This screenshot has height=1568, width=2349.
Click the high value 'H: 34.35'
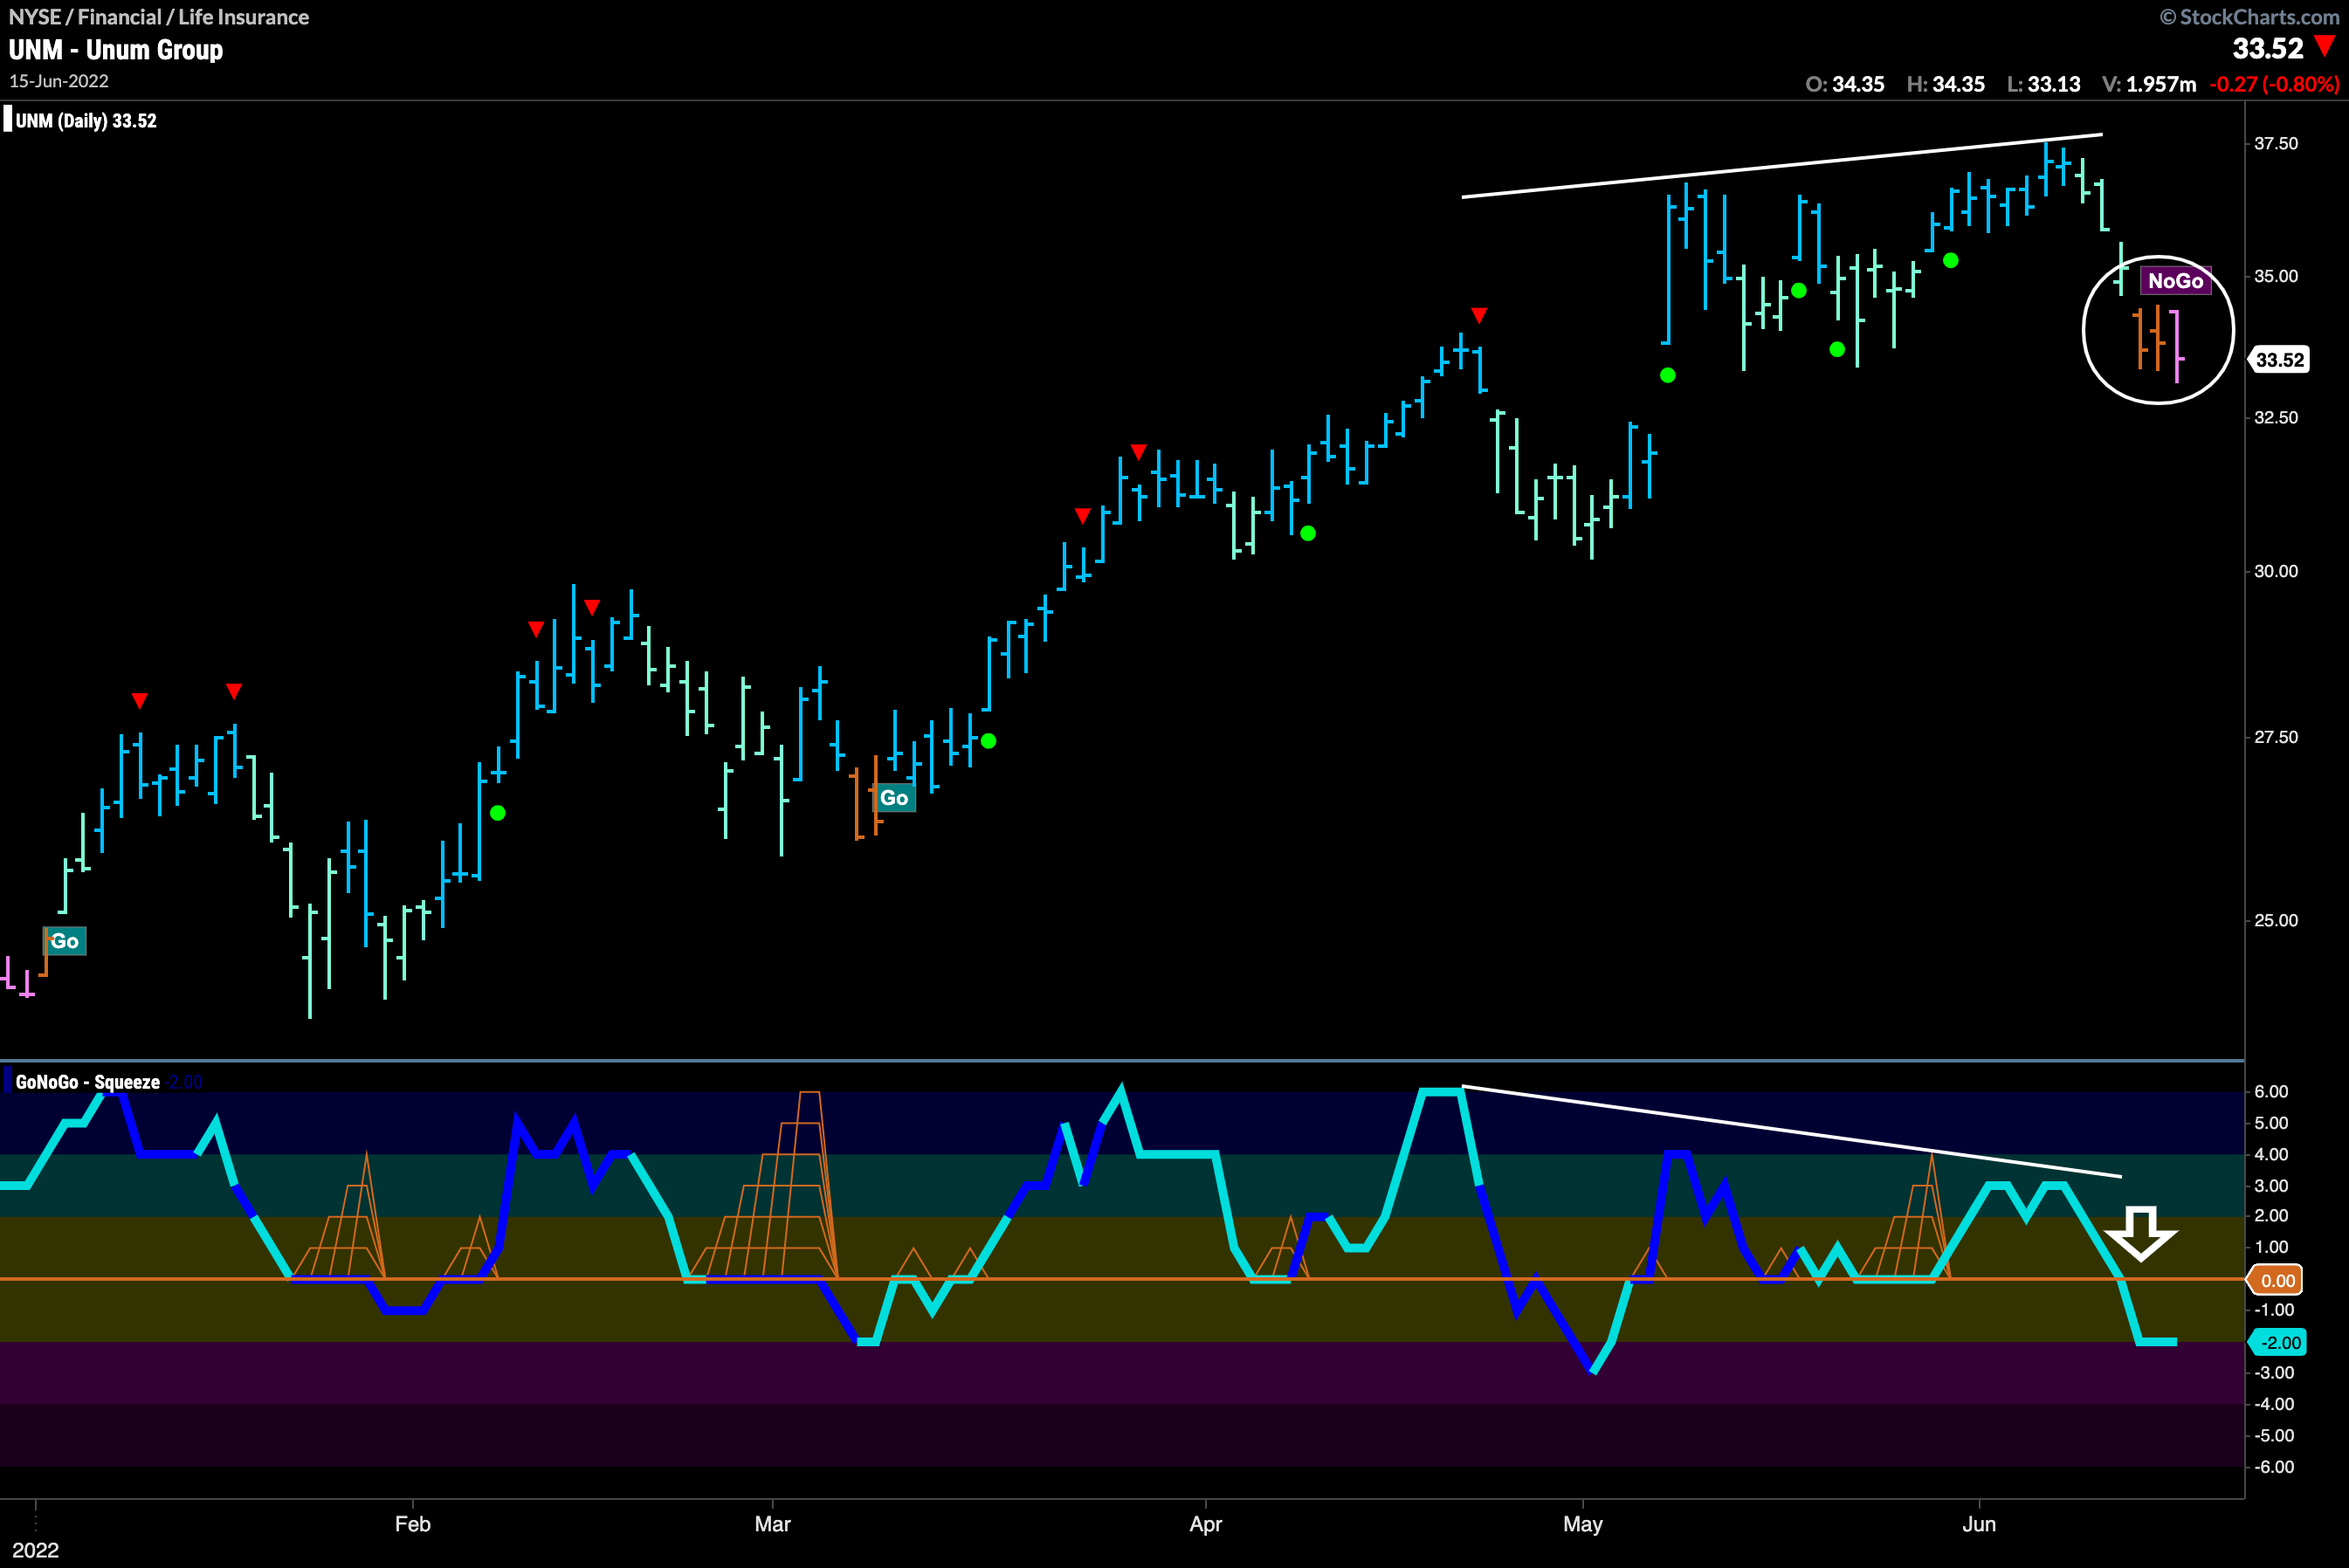tap(1946, 84)
